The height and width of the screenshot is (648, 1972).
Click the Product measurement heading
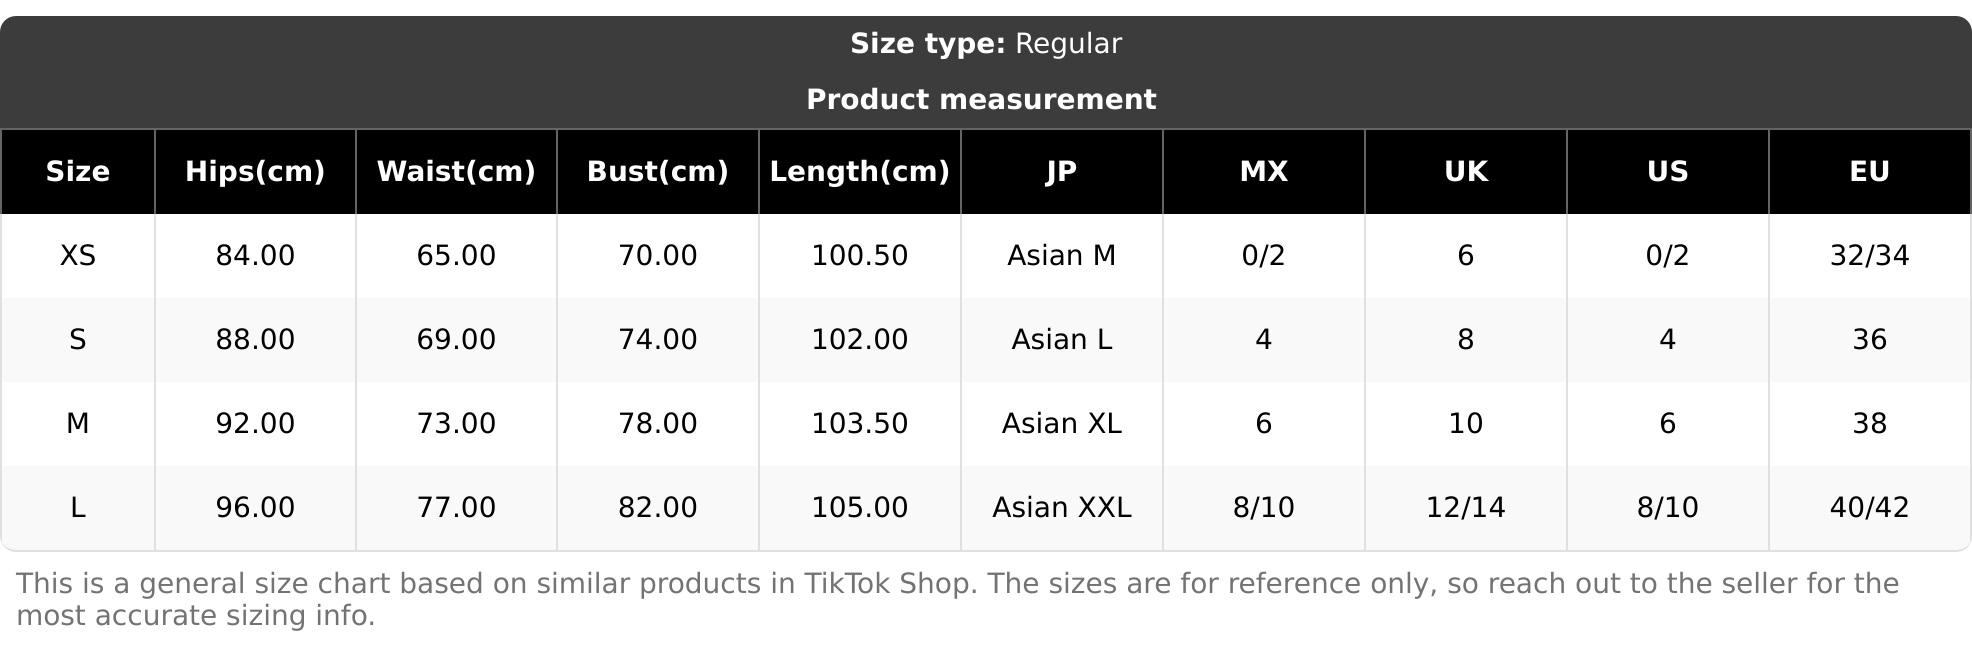981,100
